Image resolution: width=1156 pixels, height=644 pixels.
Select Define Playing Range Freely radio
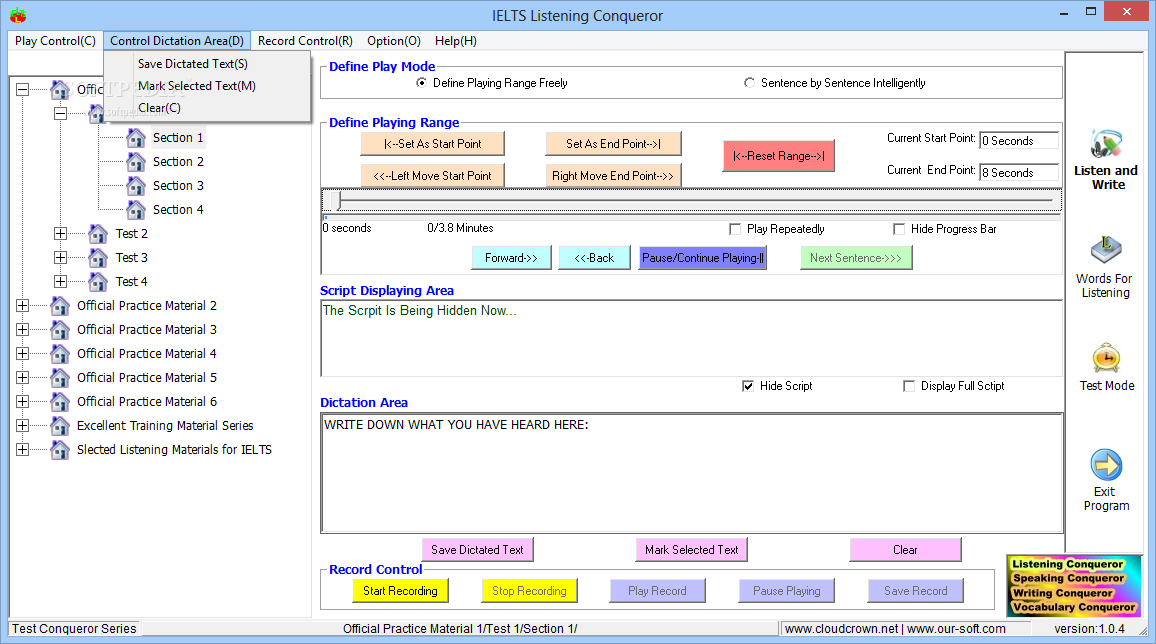tap(421, 83)
